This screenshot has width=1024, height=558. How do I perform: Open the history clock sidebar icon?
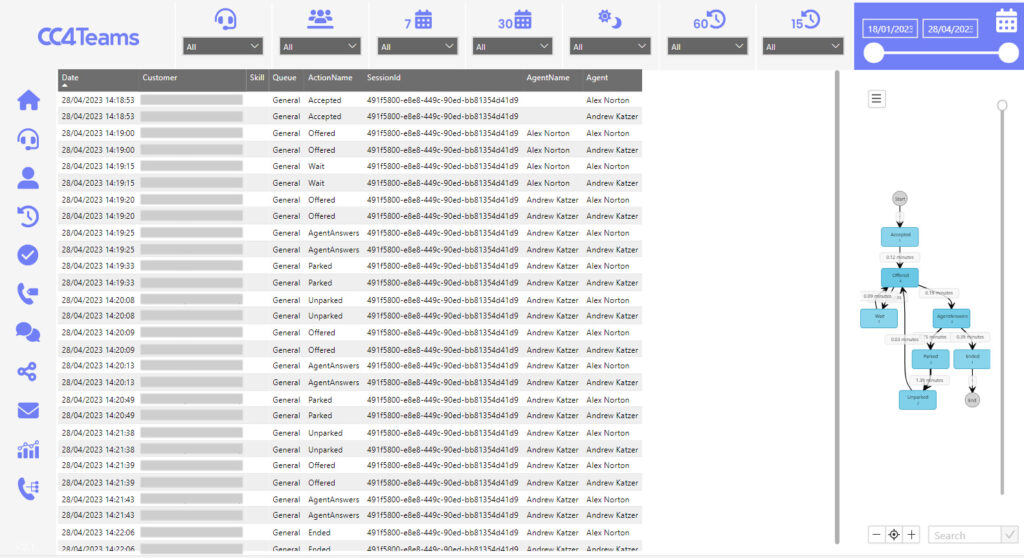[28, 216]
